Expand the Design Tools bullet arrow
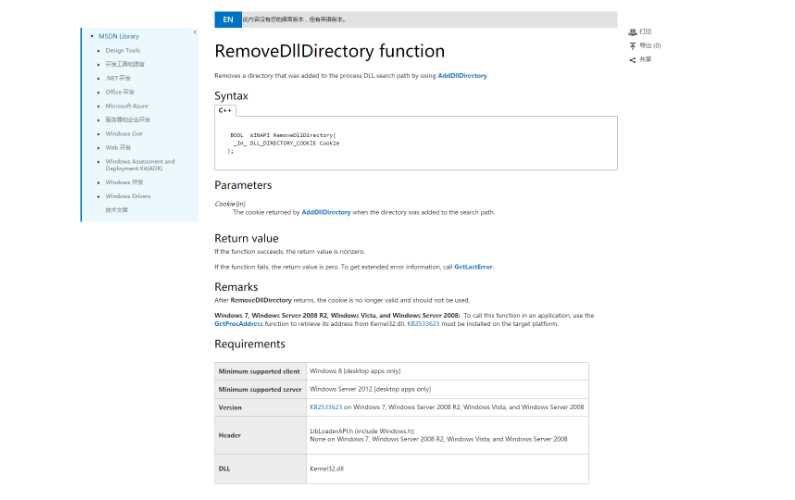This screenshot has height=500, width=795. tap(99, 50)
